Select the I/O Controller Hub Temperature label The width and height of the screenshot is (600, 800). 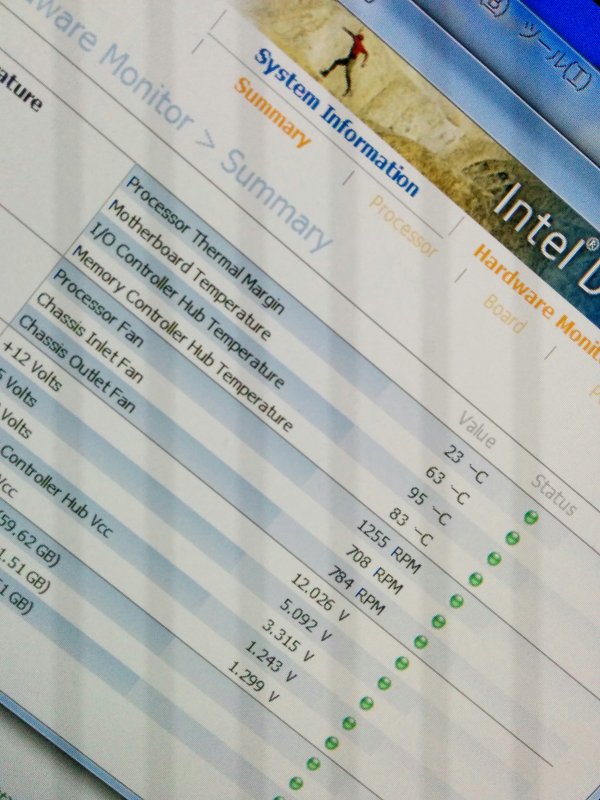click(x=187, y=306)
